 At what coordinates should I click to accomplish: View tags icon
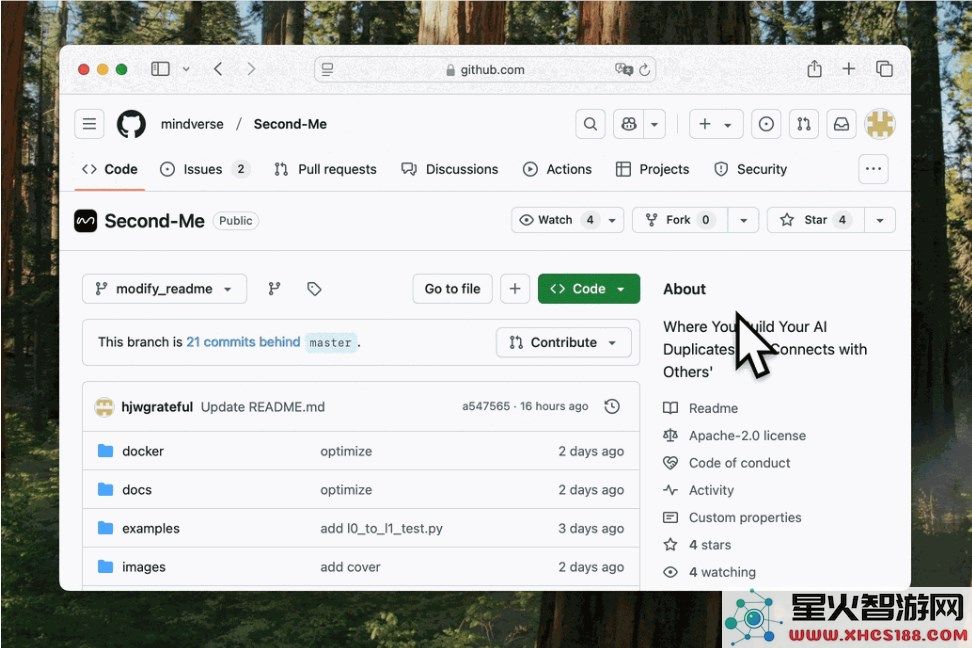tap(314, 289)
